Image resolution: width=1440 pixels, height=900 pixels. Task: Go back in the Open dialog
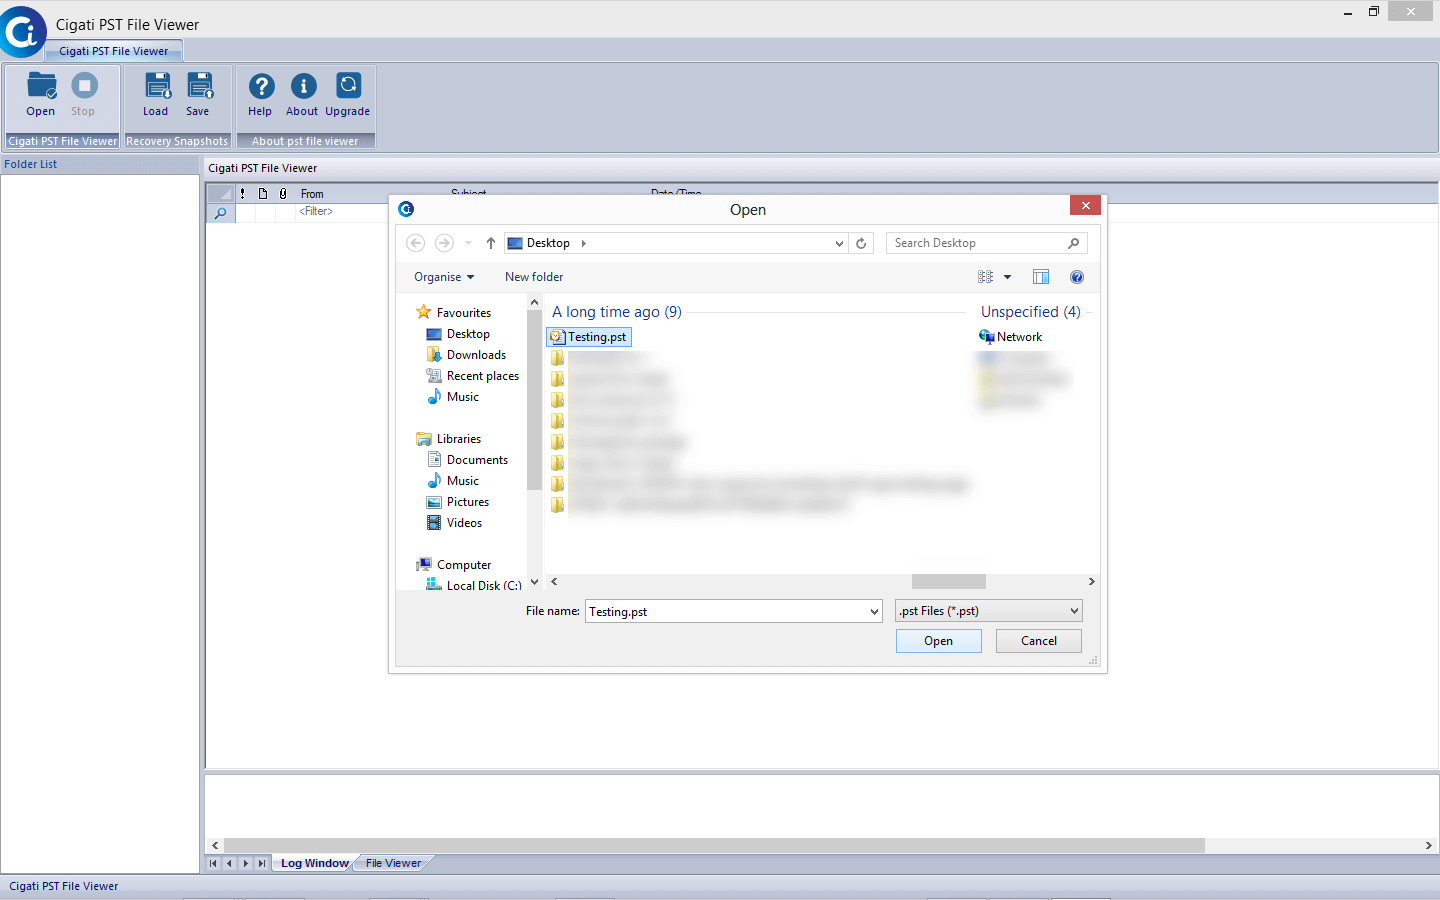click(x=416, y=243)
